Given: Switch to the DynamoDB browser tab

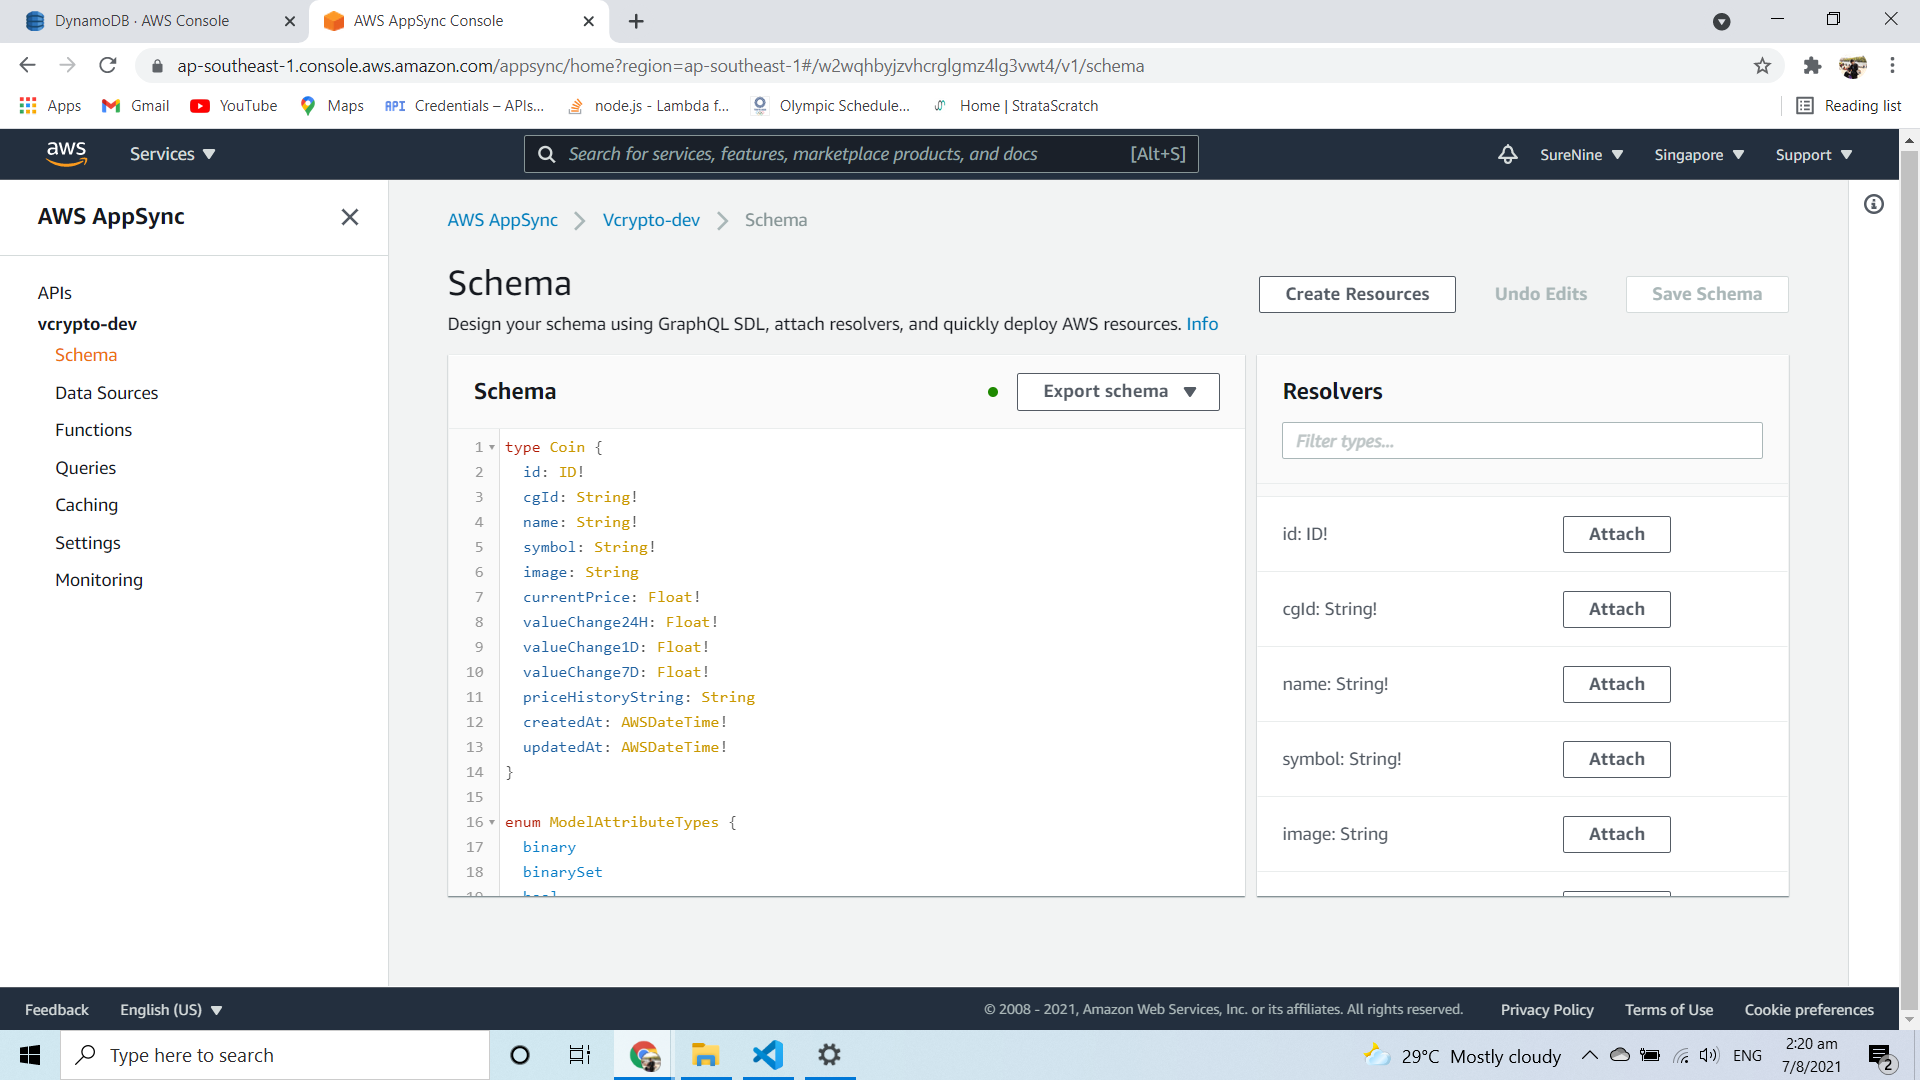Looking at the screenshot, I should (x=150, y=20).
